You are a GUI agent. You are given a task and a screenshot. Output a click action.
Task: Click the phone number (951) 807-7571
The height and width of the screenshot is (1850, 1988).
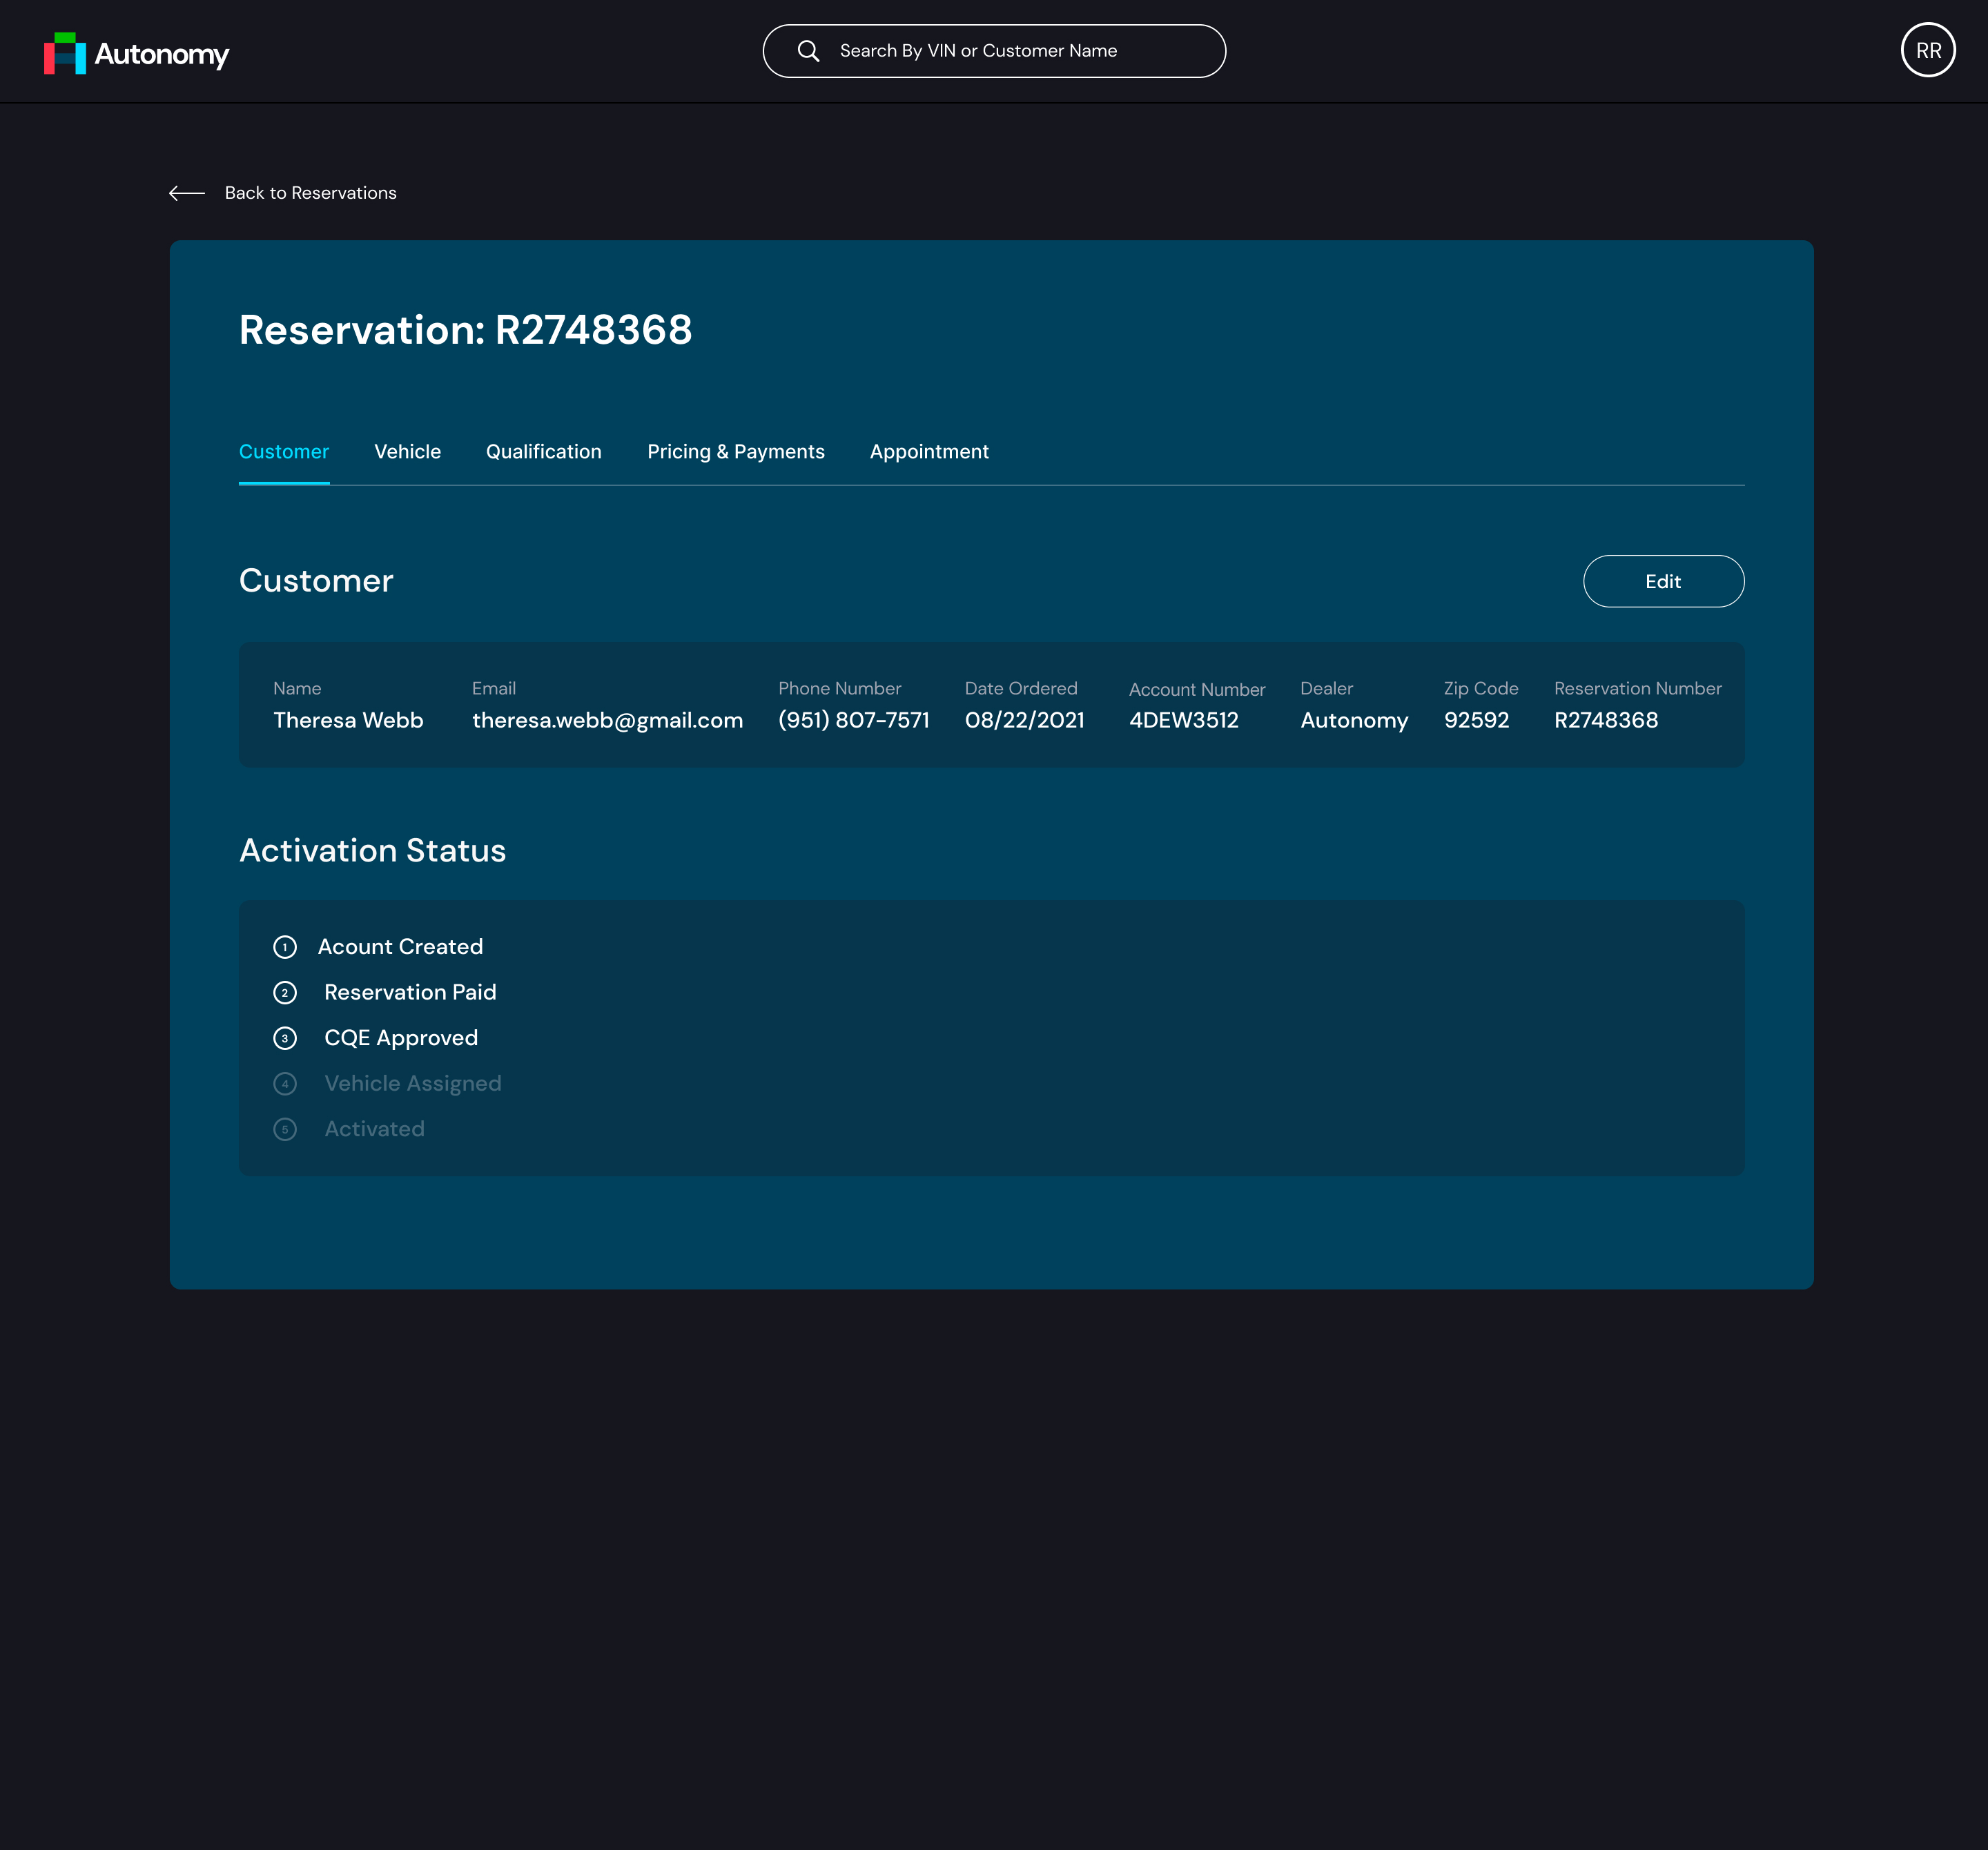coord(853,720)
